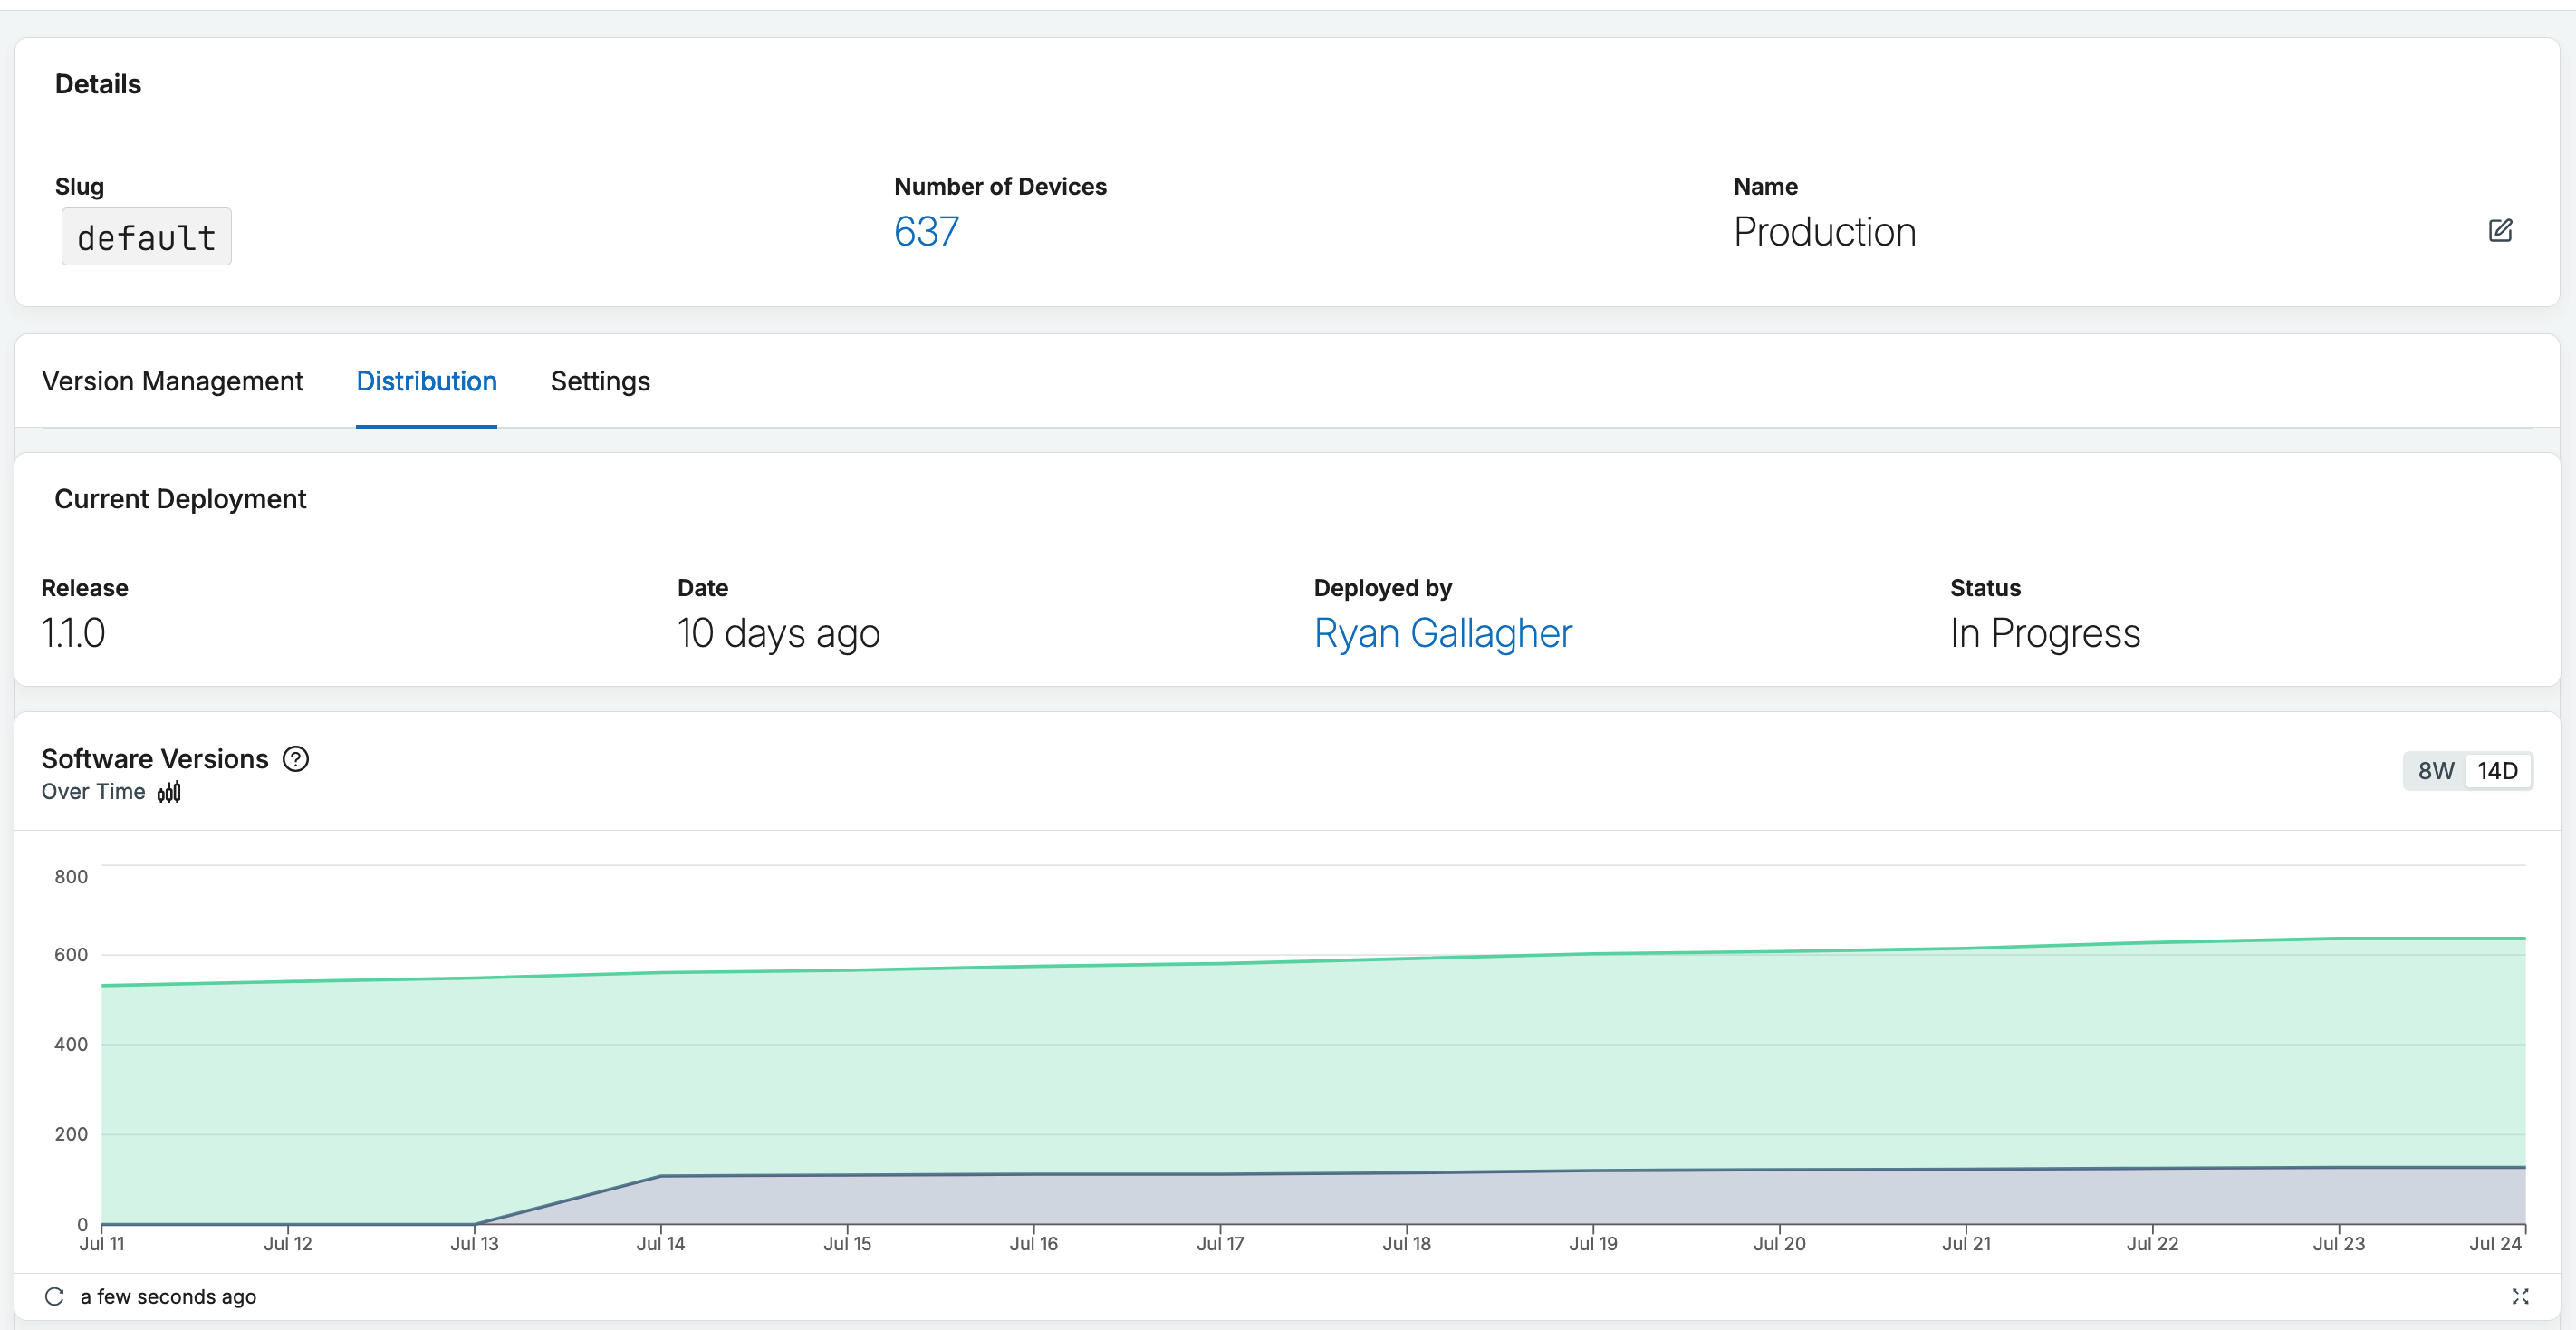The height and width of the screenshot is (1330, 2576).
Task: Open Ryan Gallagher's profile link
Action: [x=1443, y=633]
